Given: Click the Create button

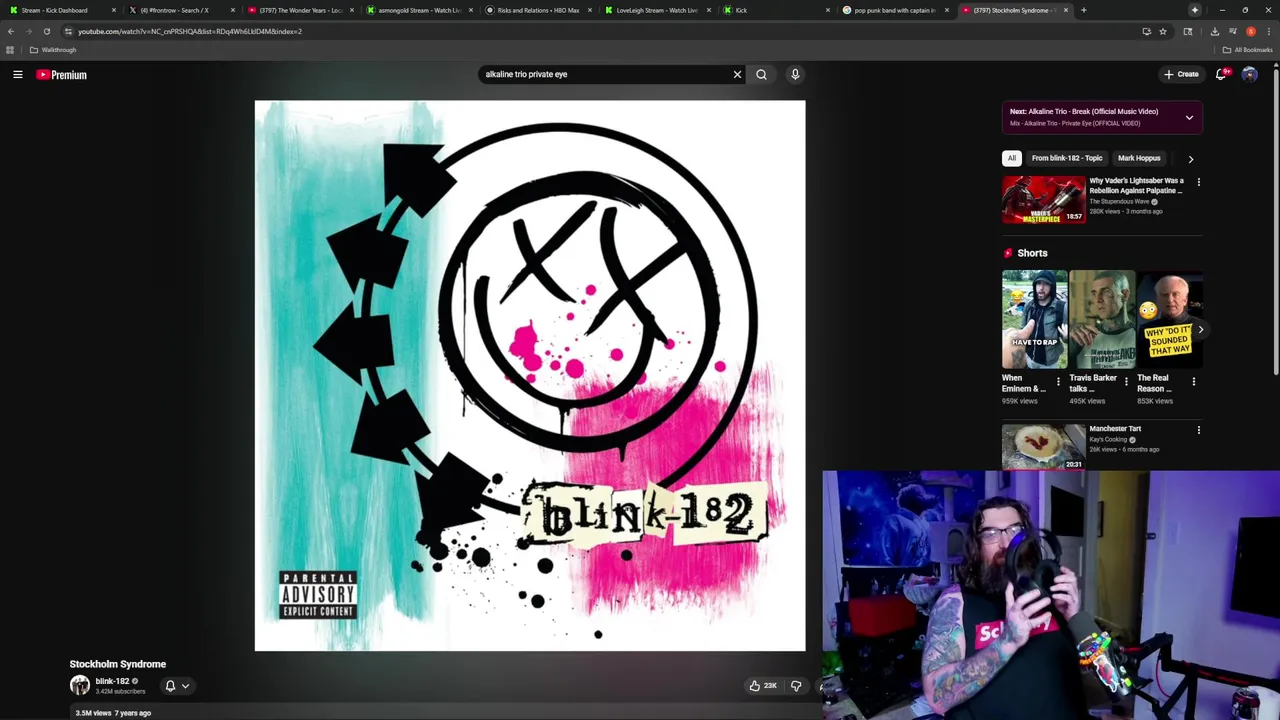Looking at the screenshot, I should tap(1181, 74).
